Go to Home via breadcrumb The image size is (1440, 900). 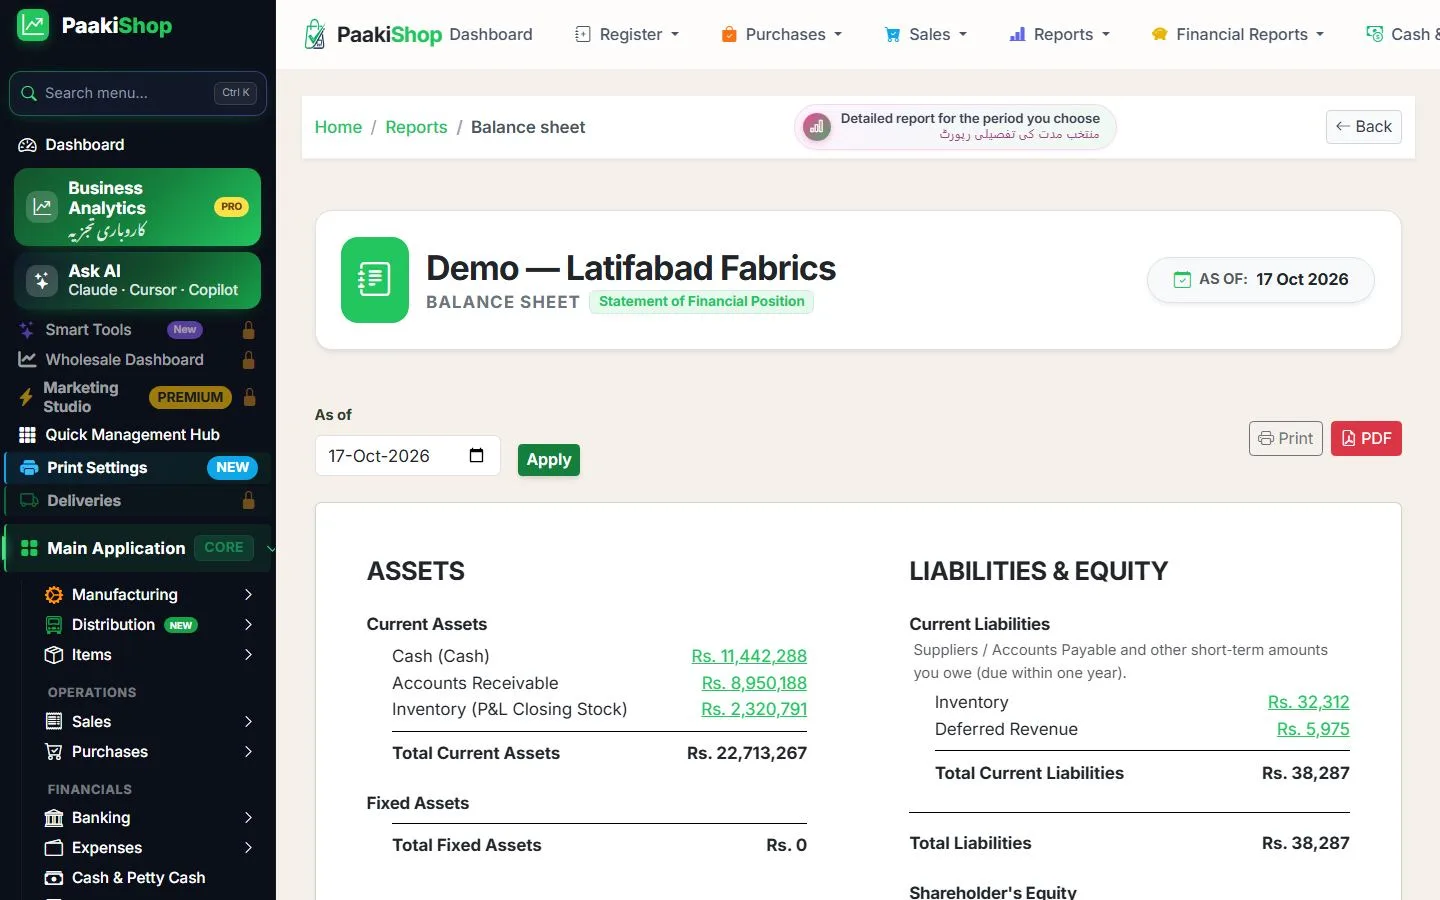coord(338,127)
